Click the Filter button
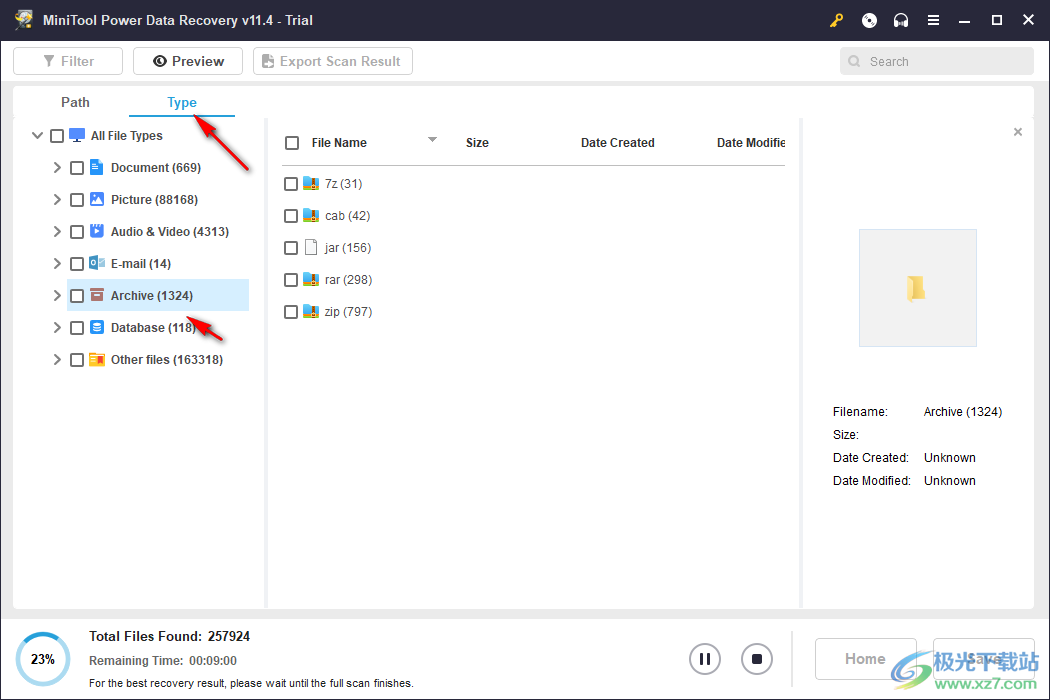Image resolution: width=1050 pixels, height=700 pixels. click(x=68, y=61)
